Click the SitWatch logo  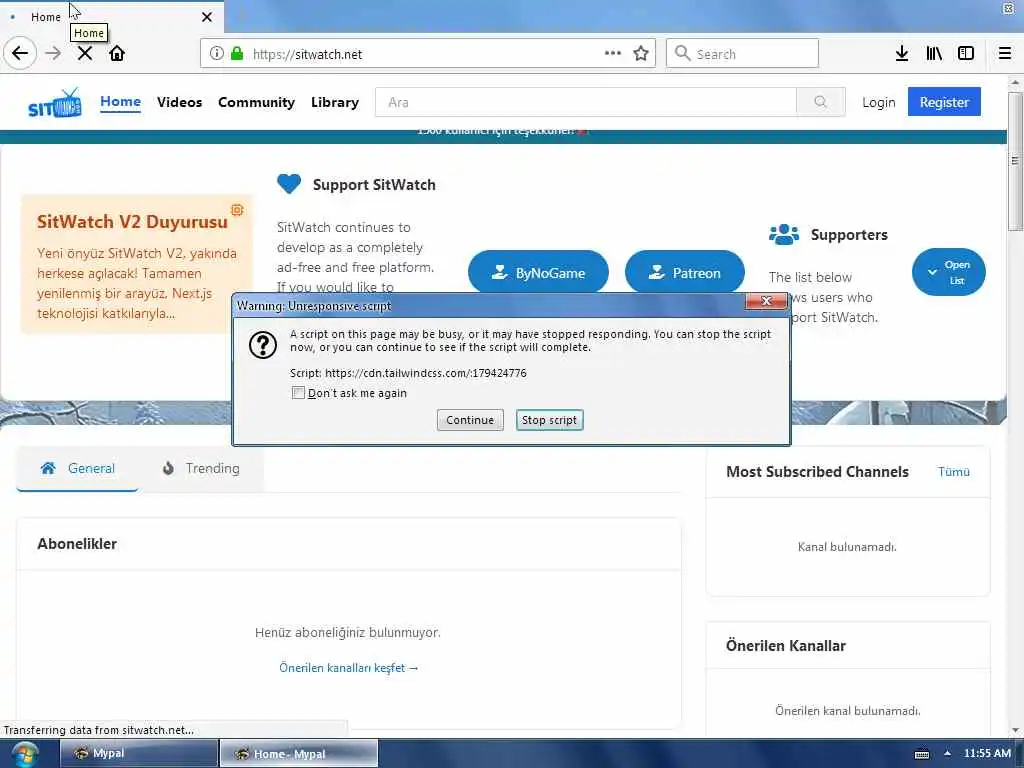(55, 103)
